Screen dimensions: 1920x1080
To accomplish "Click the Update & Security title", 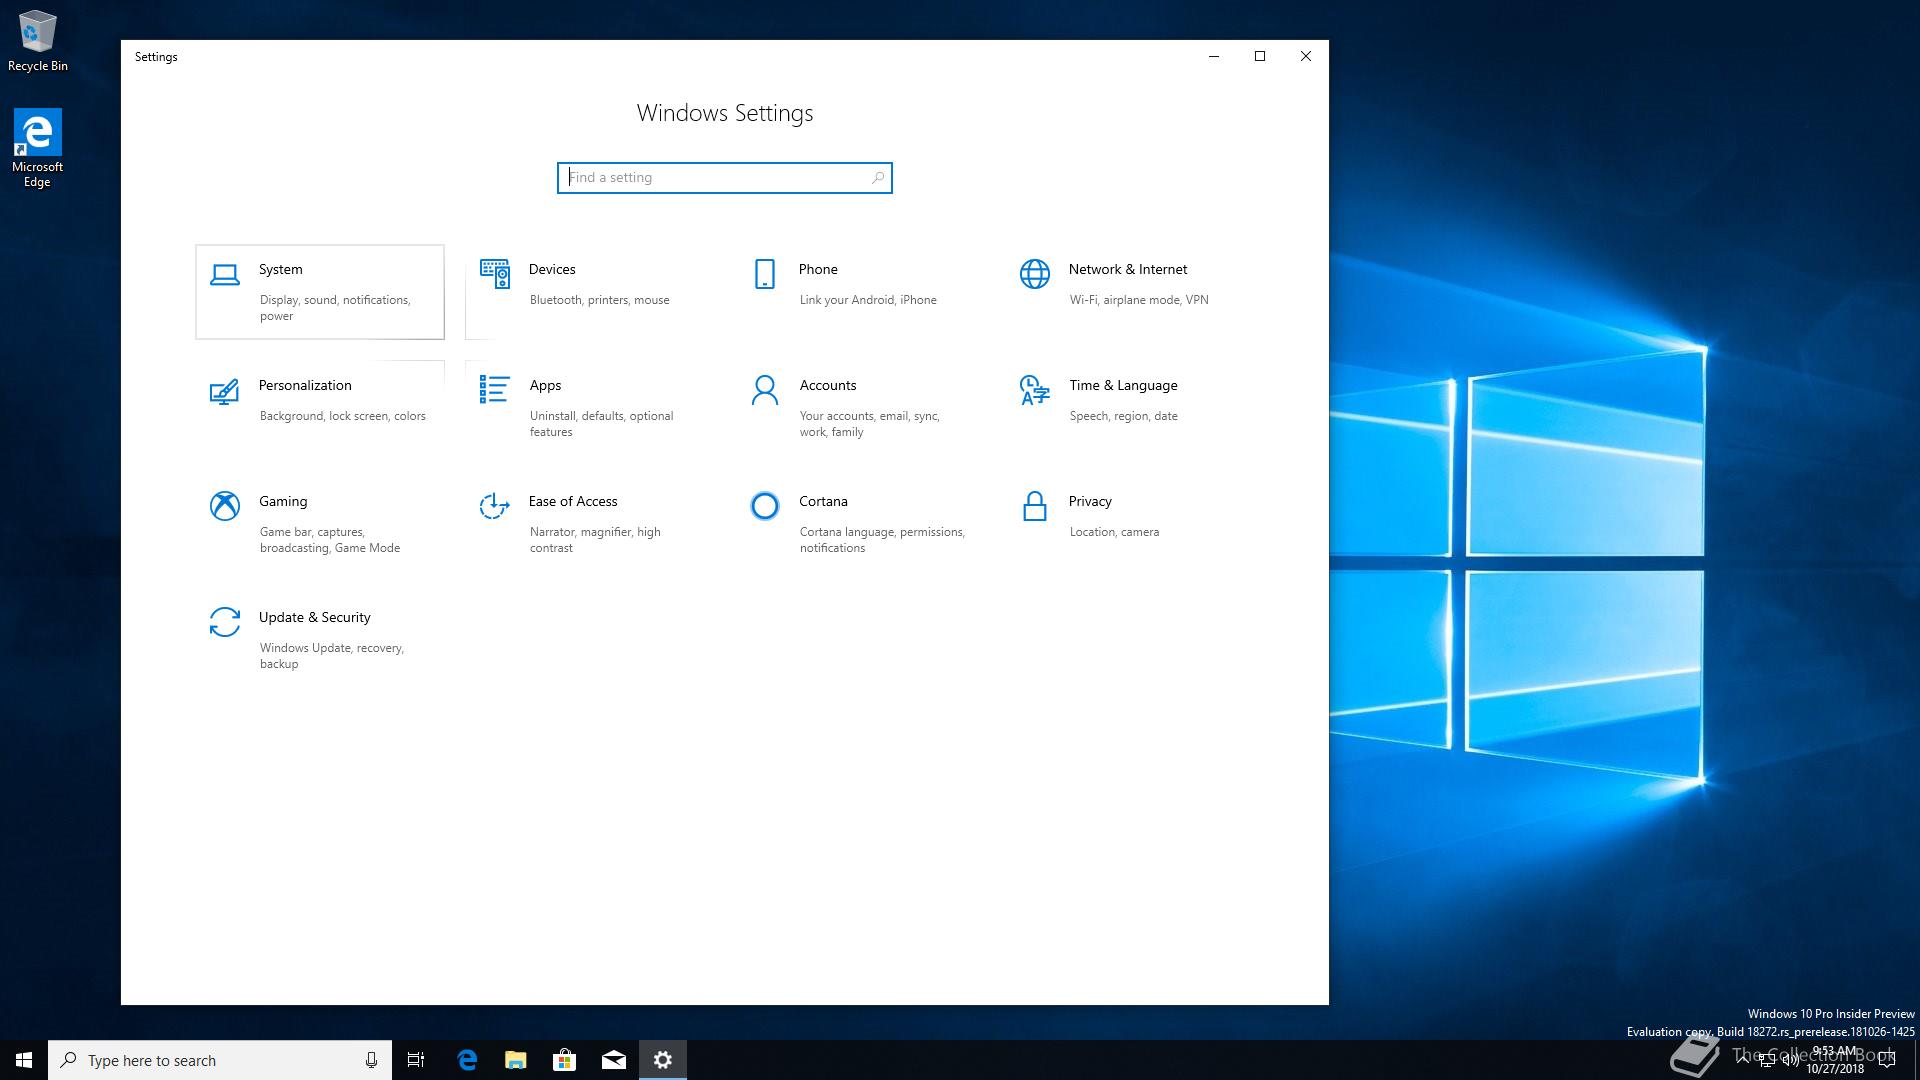I will [315, 618].
